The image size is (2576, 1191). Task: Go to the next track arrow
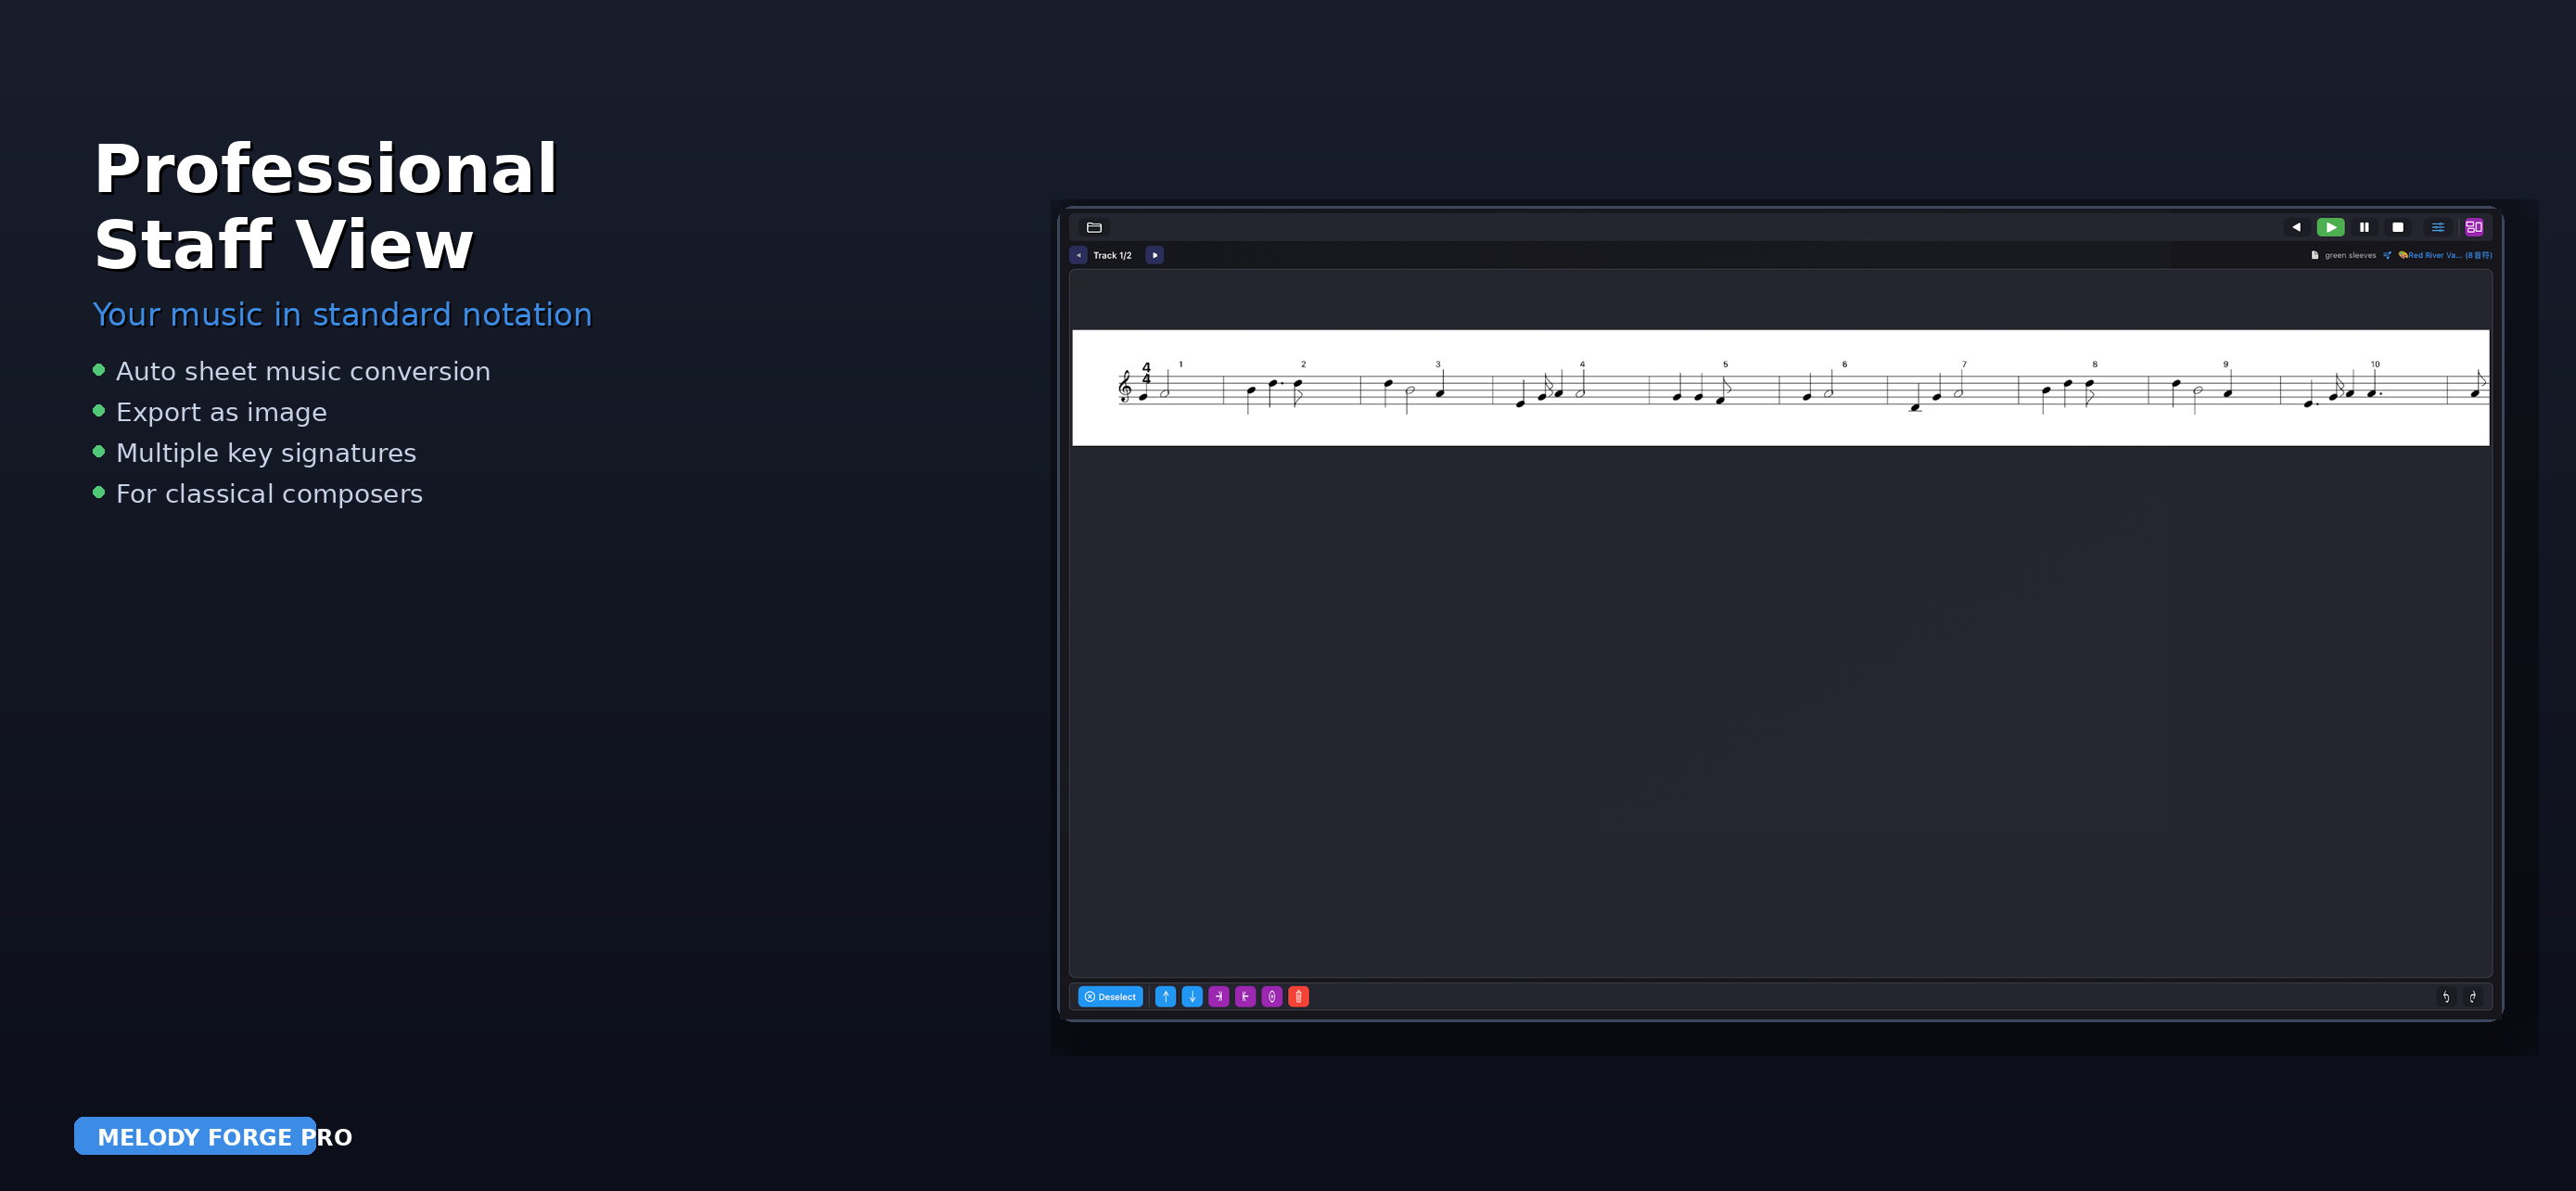point(1154,255)
